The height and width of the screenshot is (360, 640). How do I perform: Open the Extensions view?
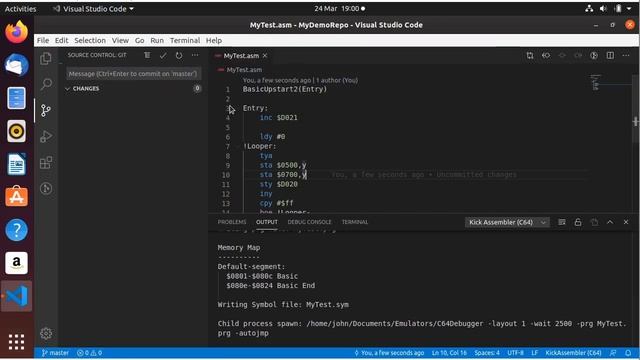(46, 162)
